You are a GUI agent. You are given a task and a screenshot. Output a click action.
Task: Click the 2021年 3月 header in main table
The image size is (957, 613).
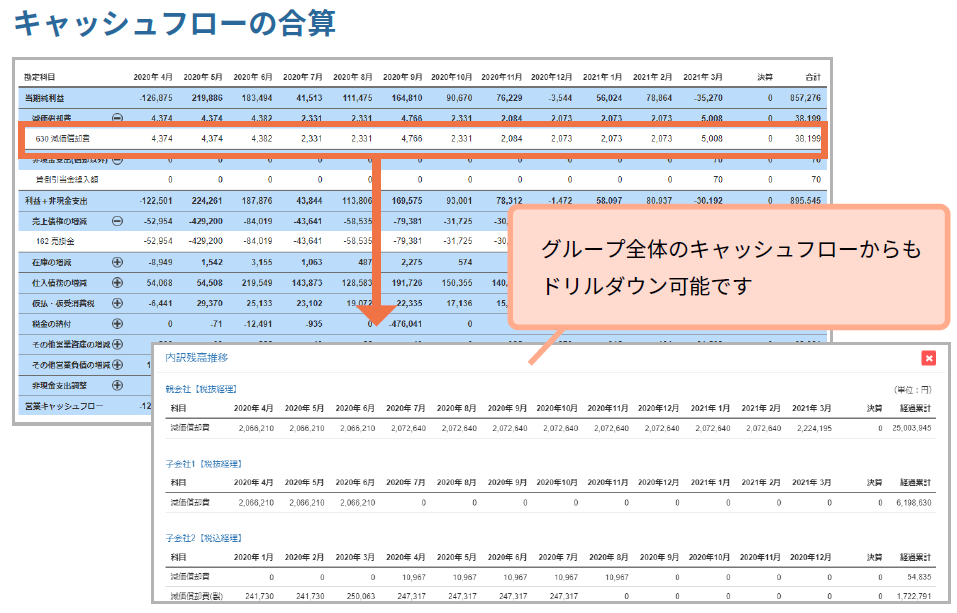[x=702, y=77]
